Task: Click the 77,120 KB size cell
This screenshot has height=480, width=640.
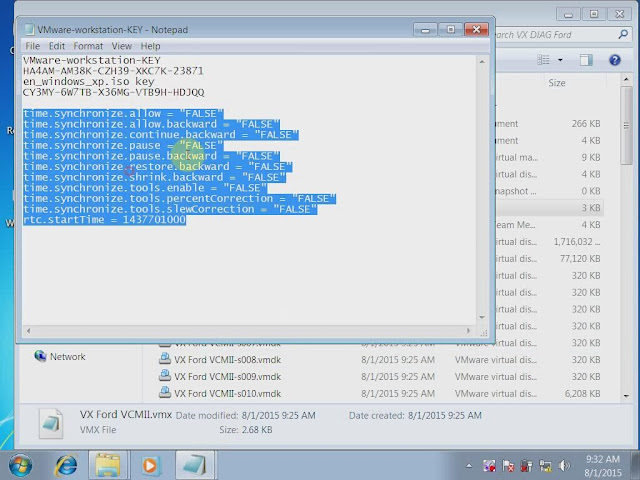Action: click(580, 259)
